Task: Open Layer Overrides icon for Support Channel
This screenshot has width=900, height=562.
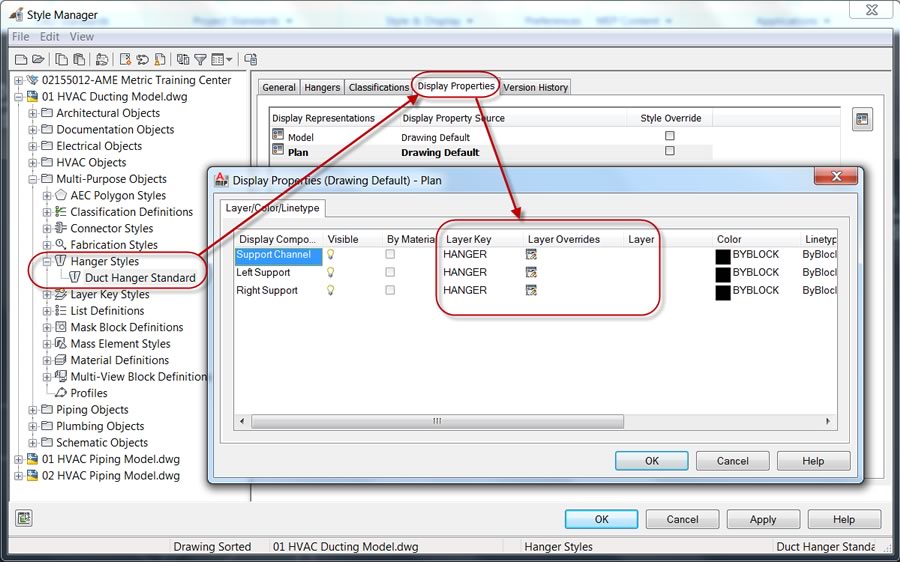Action: 531,255
